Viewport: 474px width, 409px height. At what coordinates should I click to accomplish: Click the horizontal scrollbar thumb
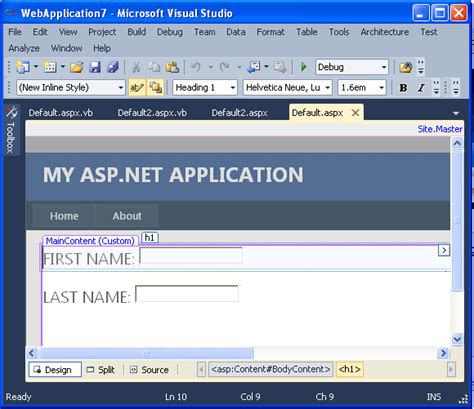pyautogui.click(x=146, y=353)
